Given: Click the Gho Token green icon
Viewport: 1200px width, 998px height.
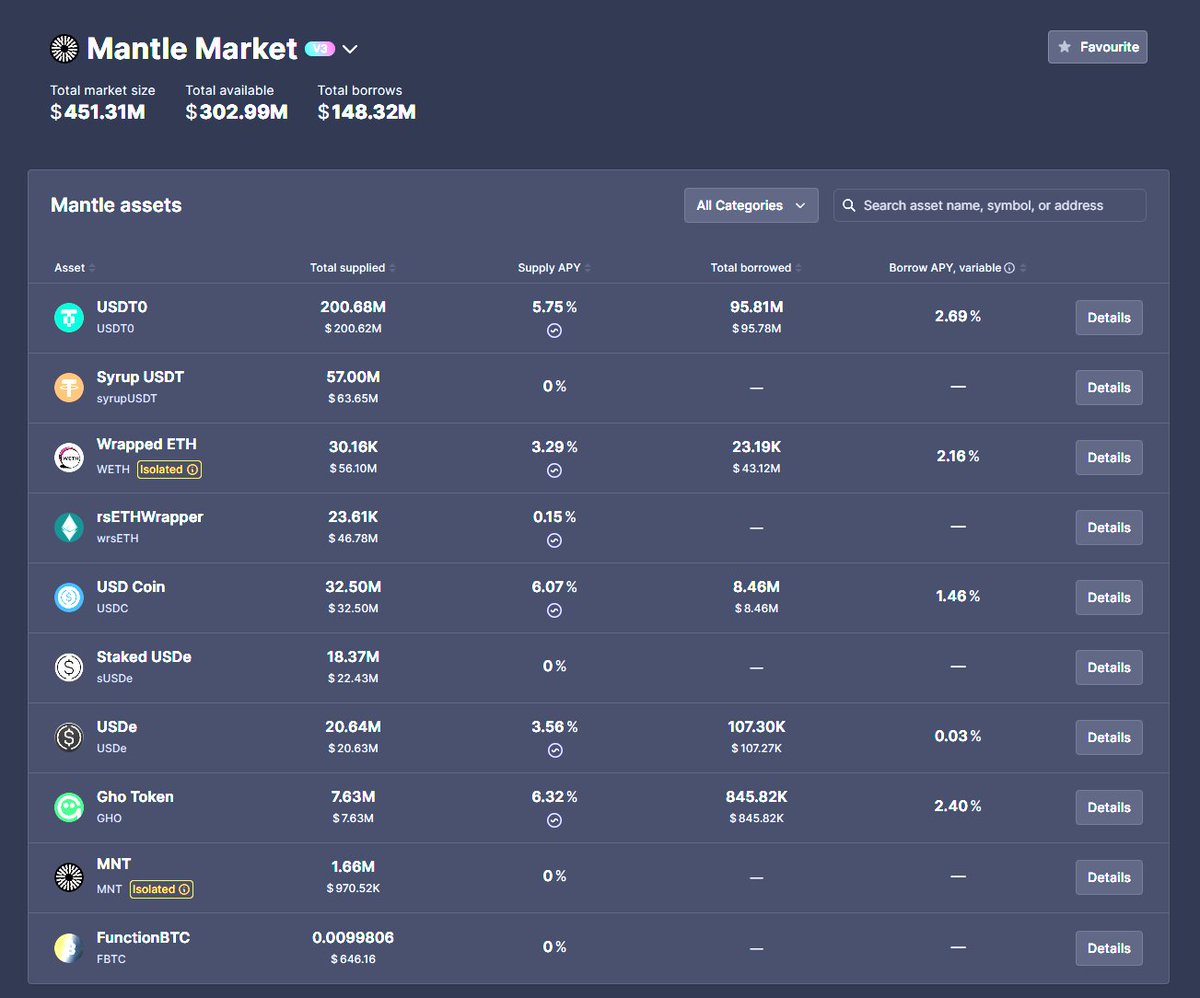Looking at the screenshot, I should coord(69,808).
